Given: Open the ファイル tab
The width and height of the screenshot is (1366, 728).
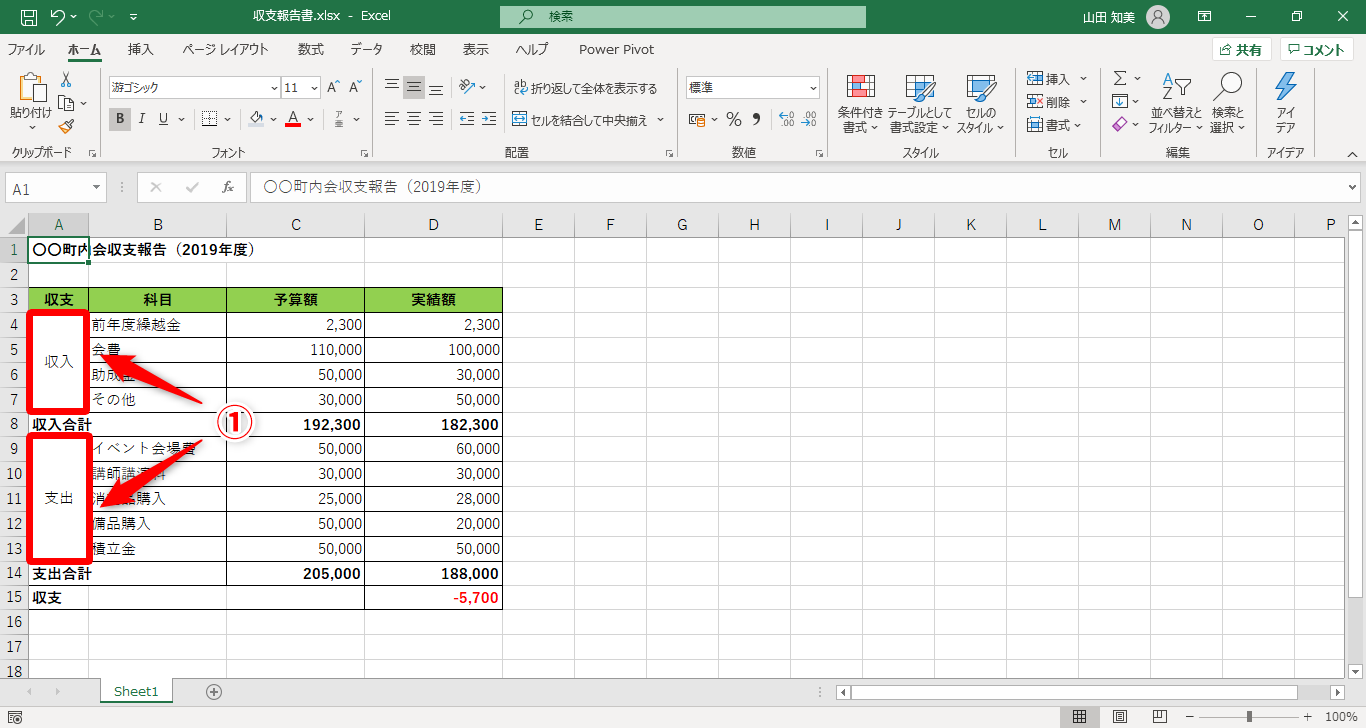Looking at the screenshot, I should pyautogui.click(x=26, y=49).
